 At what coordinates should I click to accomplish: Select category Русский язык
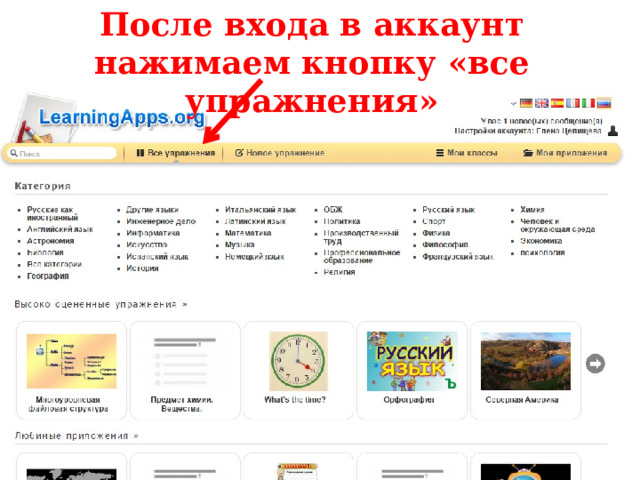coord(449,210)
